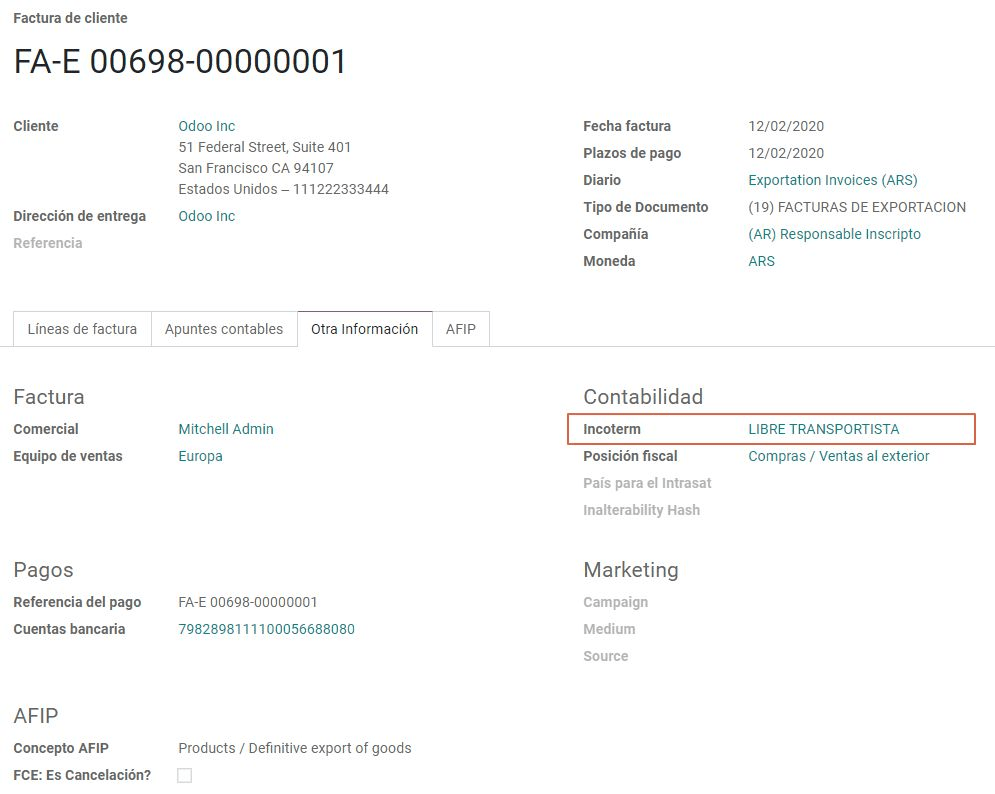This screenshot has width=995, height=794.
Task: Open the AFIP tab
Action: coord(461,329)
